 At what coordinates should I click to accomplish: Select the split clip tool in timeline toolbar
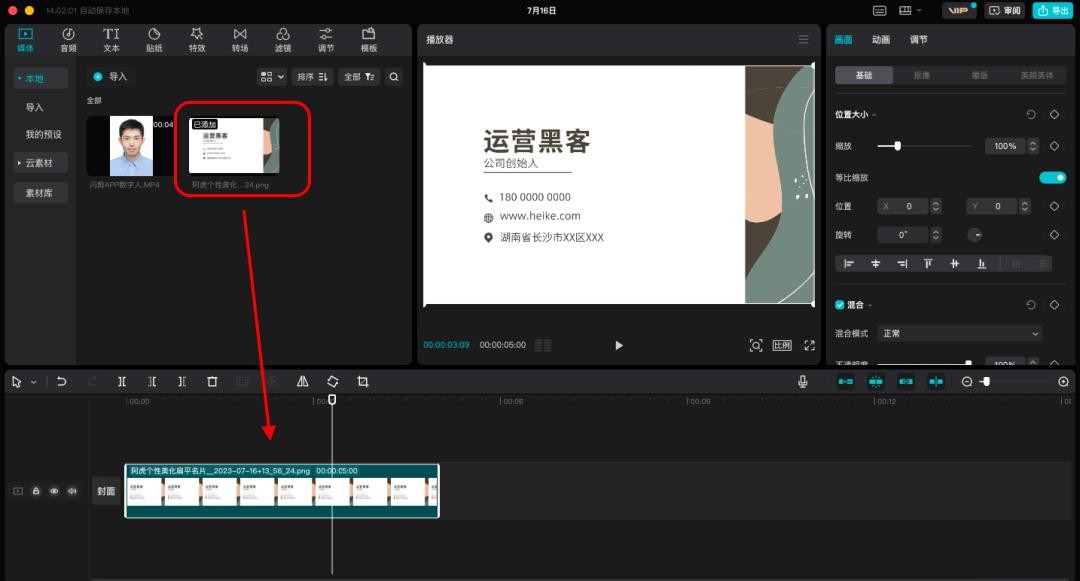[122, 382]
